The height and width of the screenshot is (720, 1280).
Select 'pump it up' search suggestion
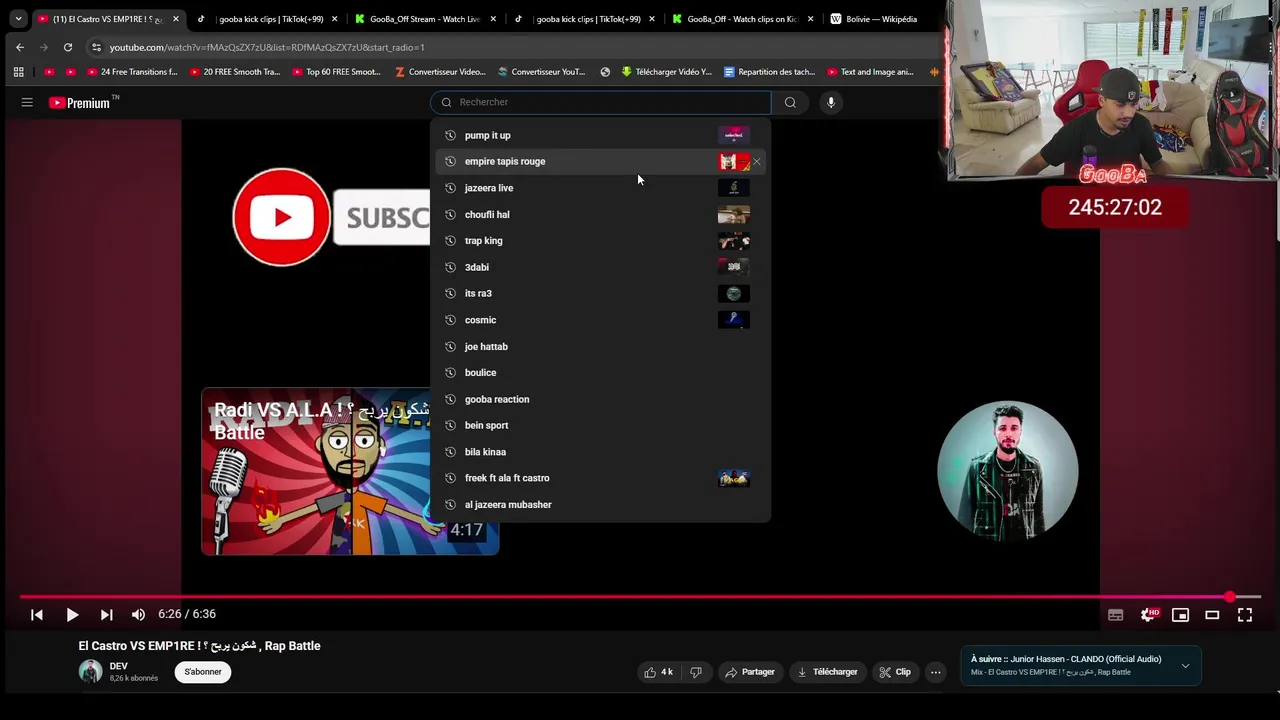click(601, 135)
